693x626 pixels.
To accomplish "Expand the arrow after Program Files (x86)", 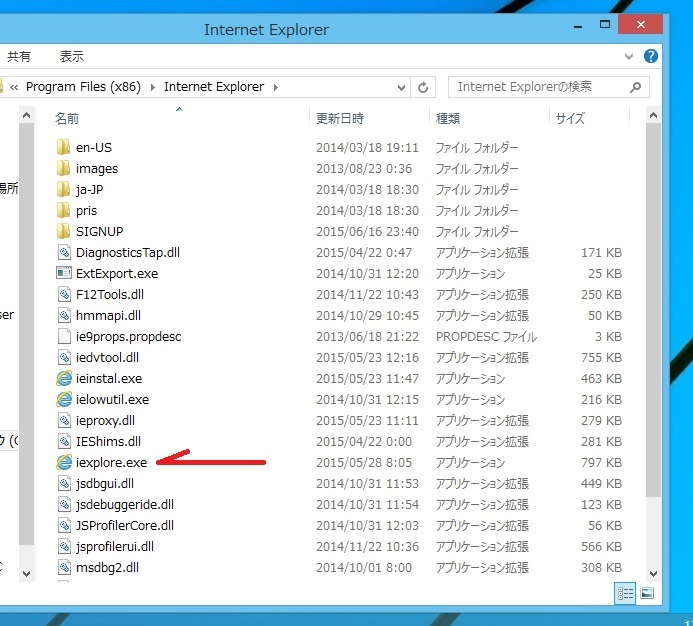I will click(x=152, y=87).
